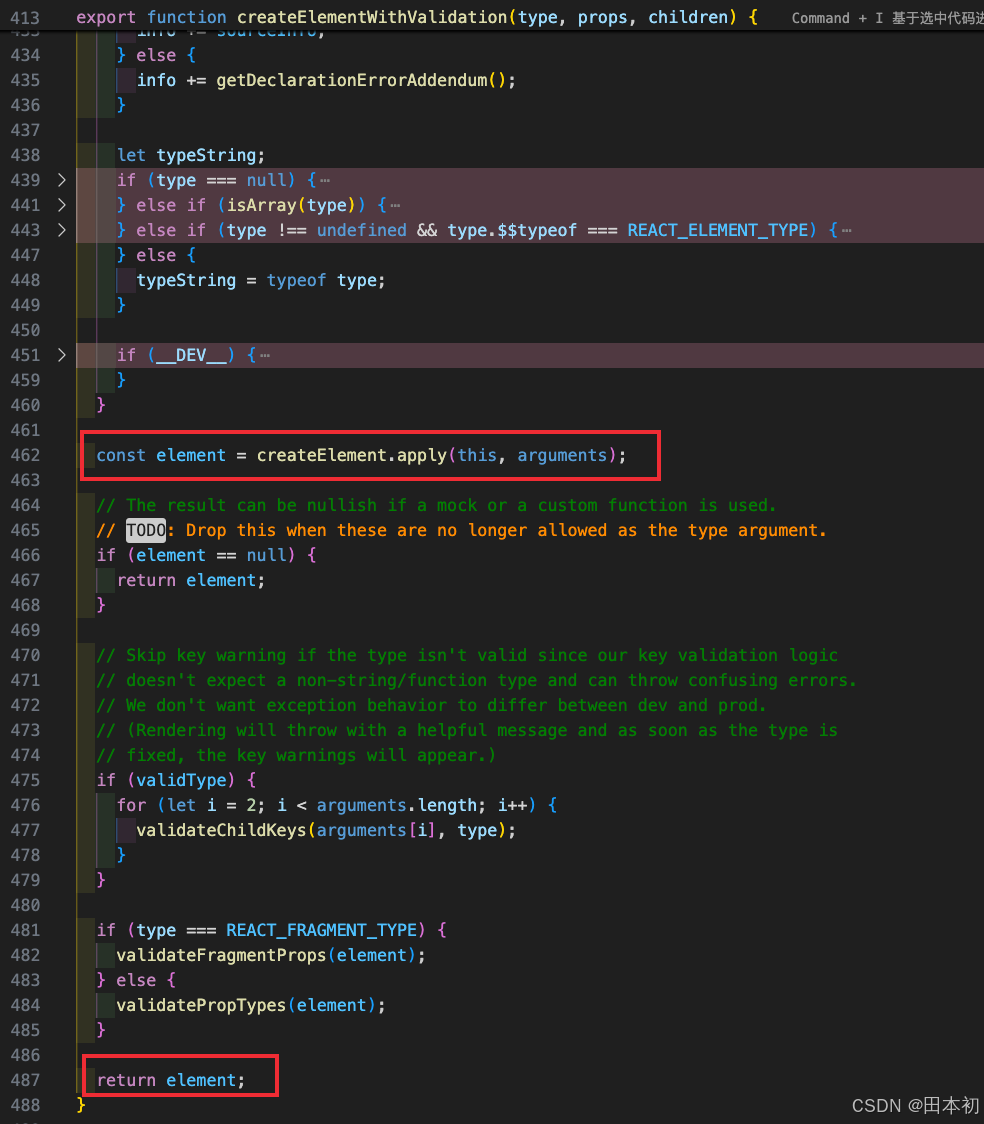
Task: Expand folded __DEV__ block at line 451
Action: tap(62, 355)
